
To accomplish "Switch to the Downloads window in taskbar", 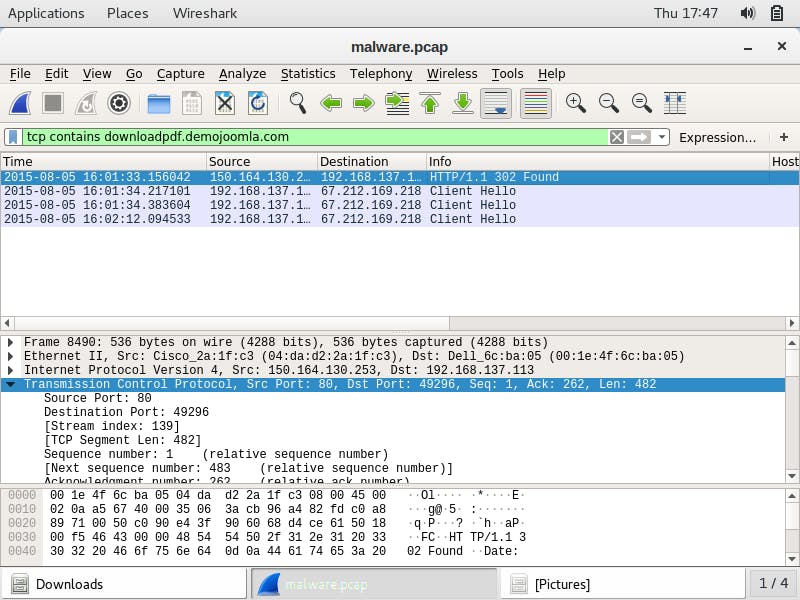I will (124, 584).
